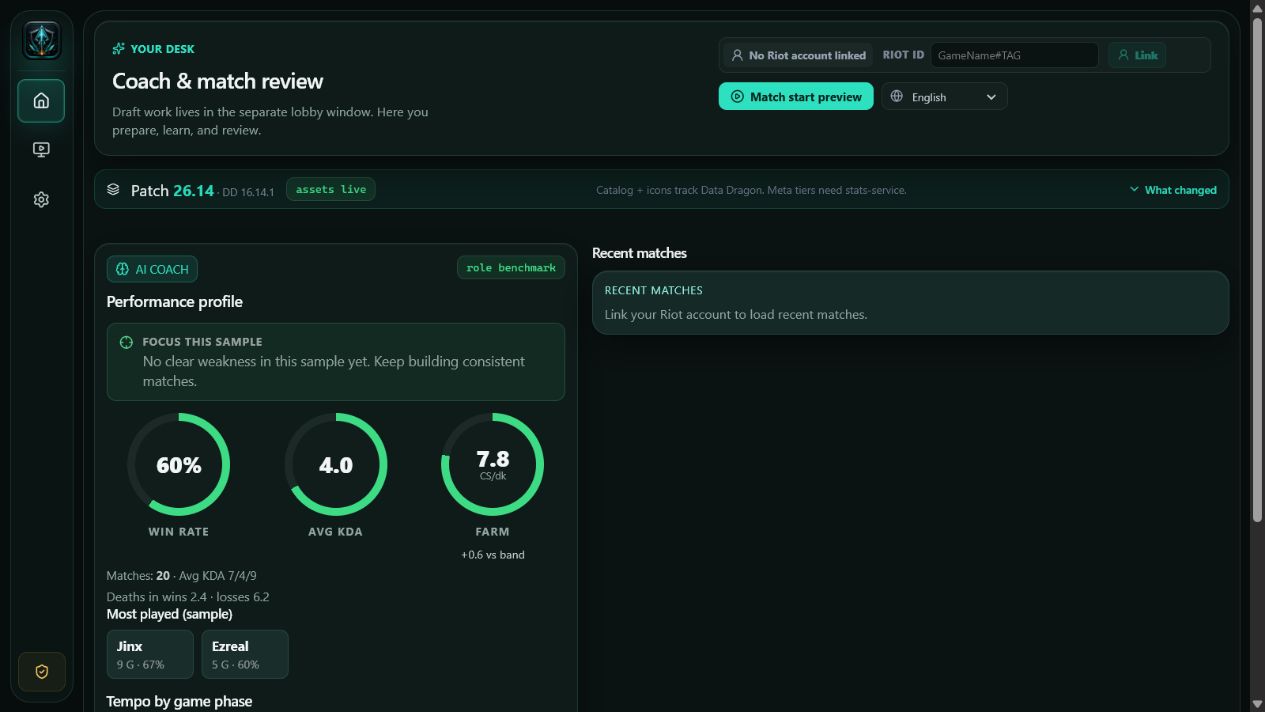Click the sparkle icon beside YOUR DESK
This screenshot has height=712, width=1265.
click(x=119, y=48)
